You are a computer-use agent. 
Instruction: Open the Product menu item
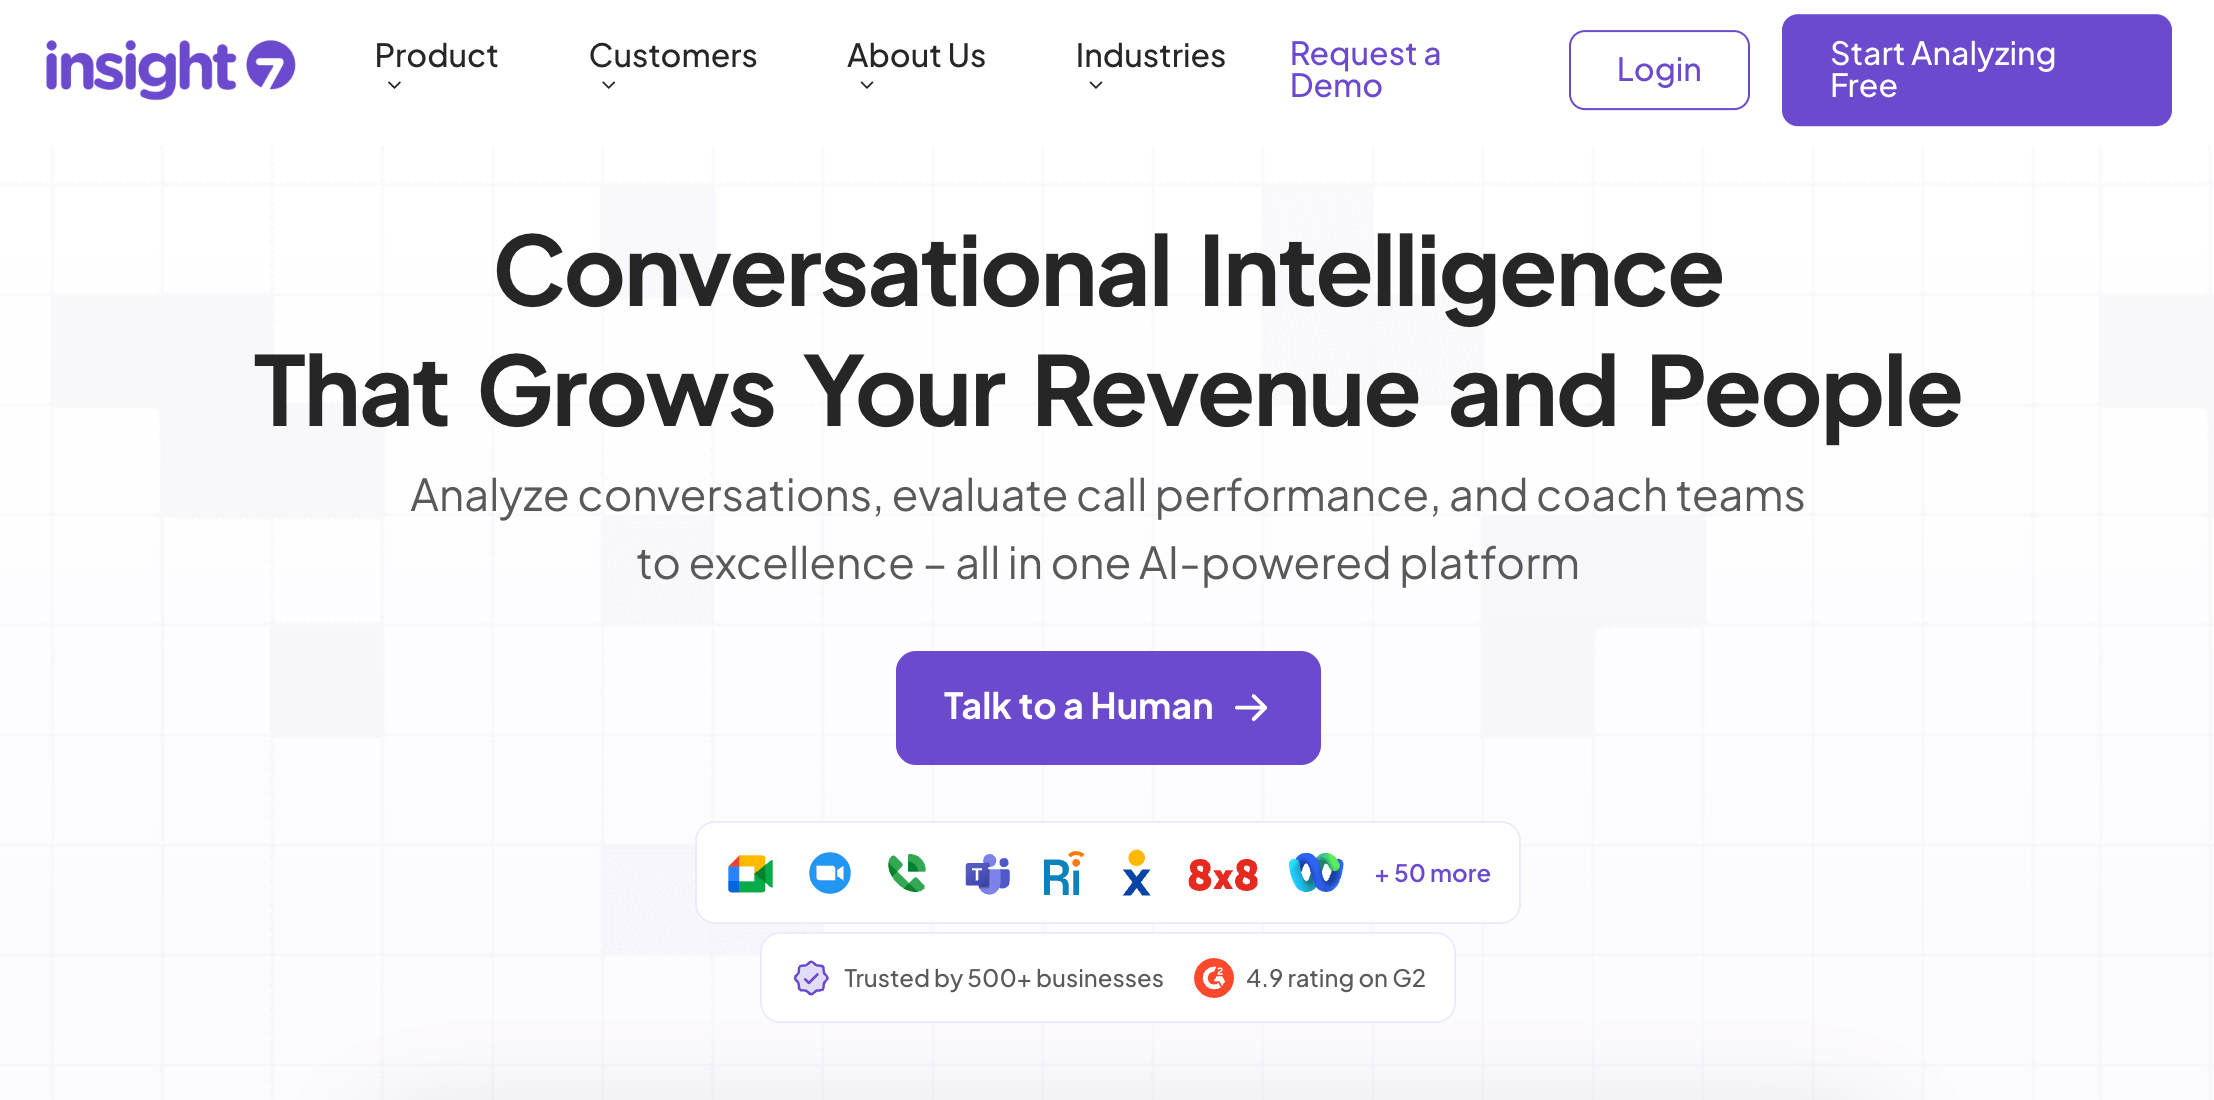pyautogui.click(x=436, y=56)
